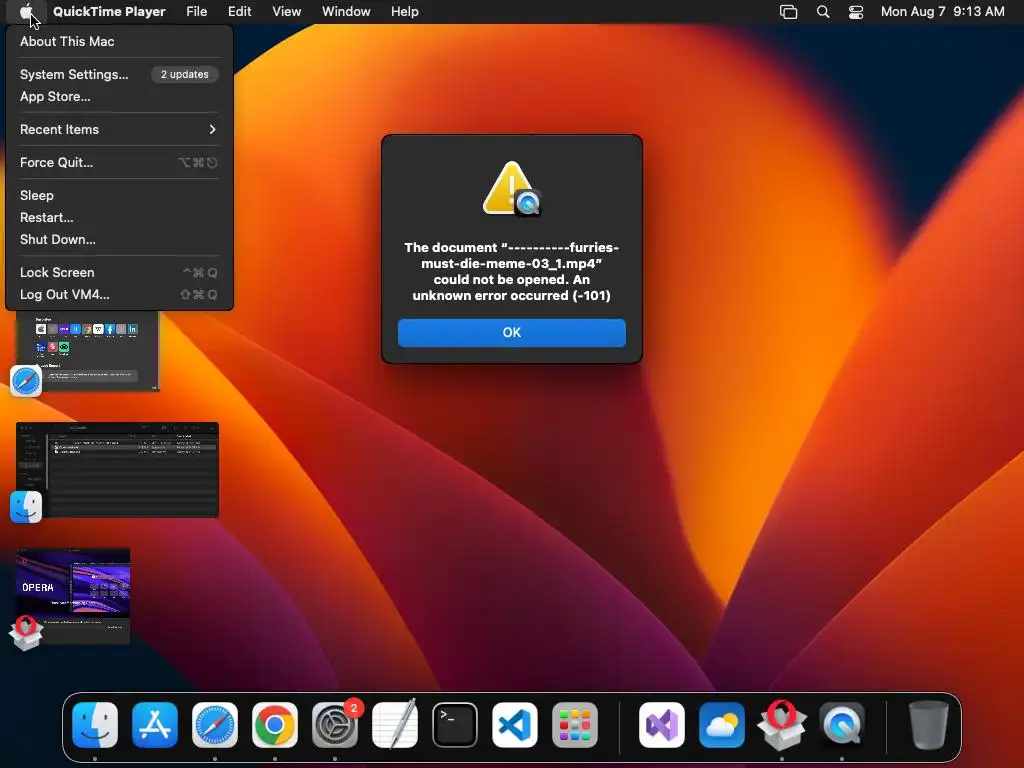The width and height of the screenshot is (1024, 768).
Task: Click the Opera installer in the Dock
Action: 782,725
